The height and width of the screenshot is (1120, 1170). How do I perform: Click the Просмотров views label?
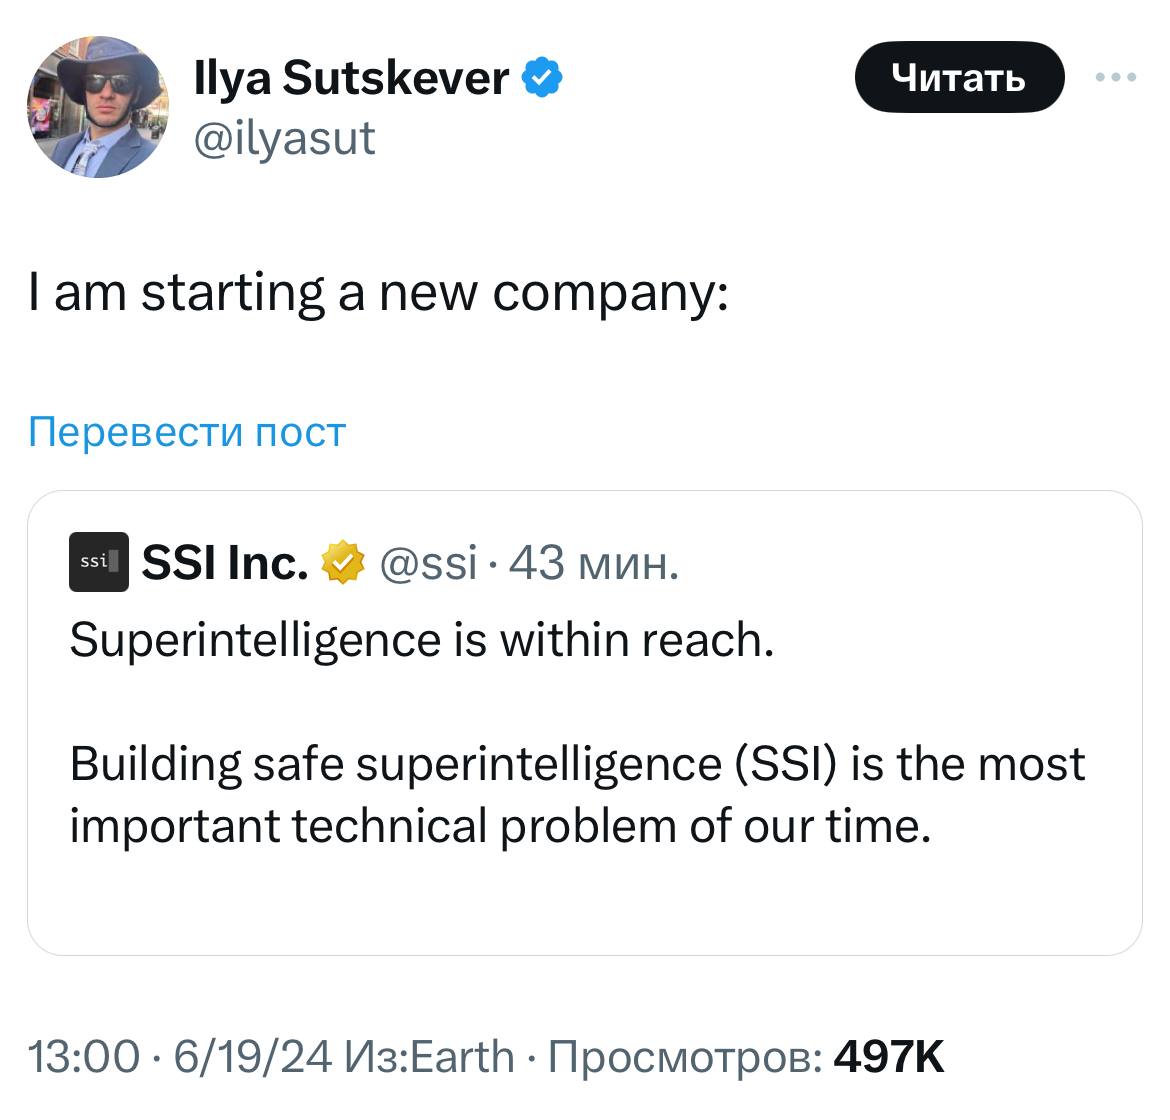[687, 1056]
